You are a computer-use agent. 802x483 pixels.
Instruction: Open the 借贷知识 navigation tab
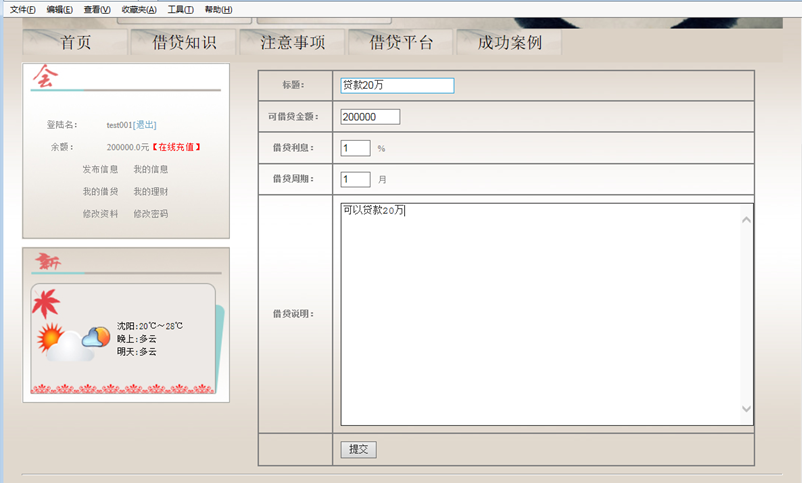click(x=184, y=42)
